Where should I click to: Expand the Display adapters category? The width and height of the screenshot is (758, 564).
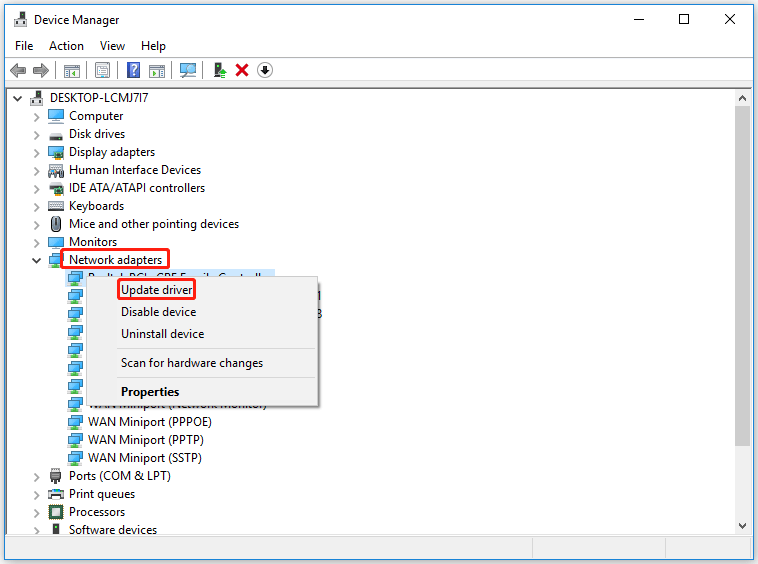pos(36,153)
